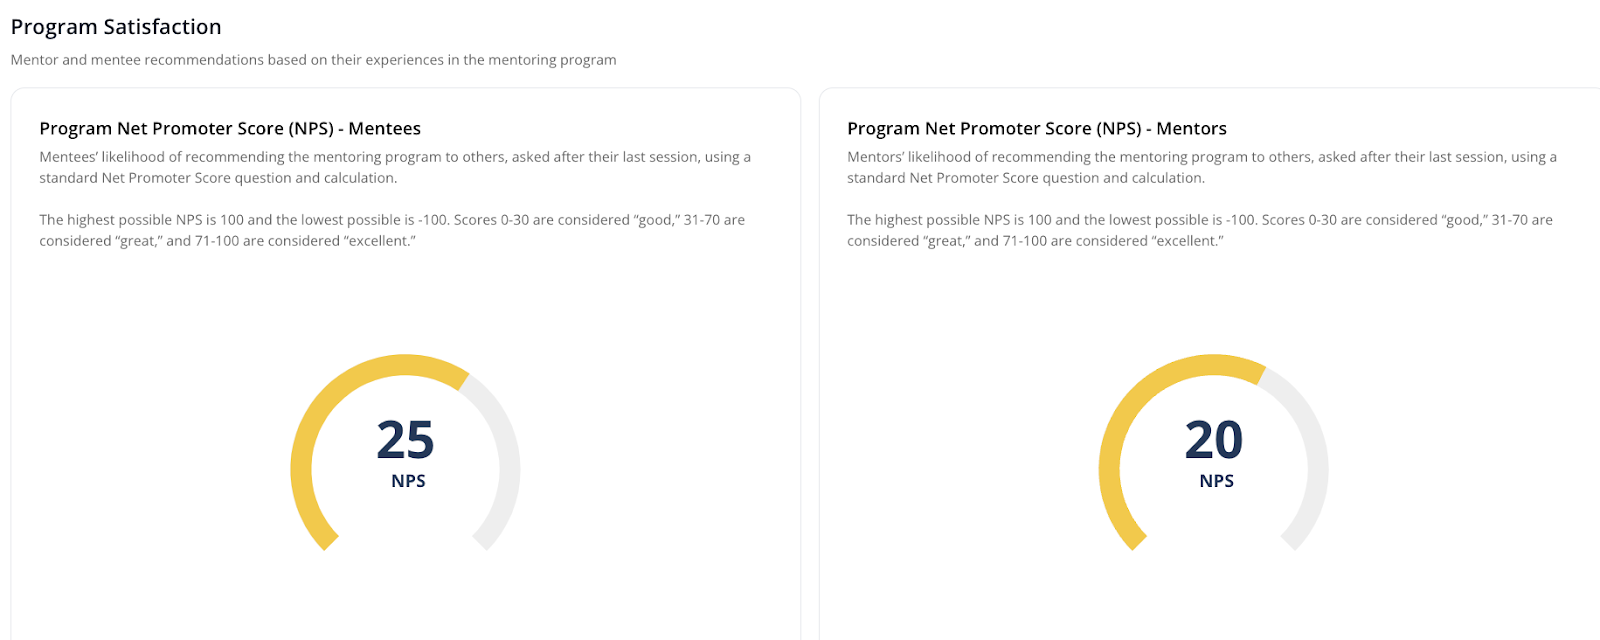Click the Mentors NPS score value 20
The image size is (1600, 640).
coord(1213,440)
